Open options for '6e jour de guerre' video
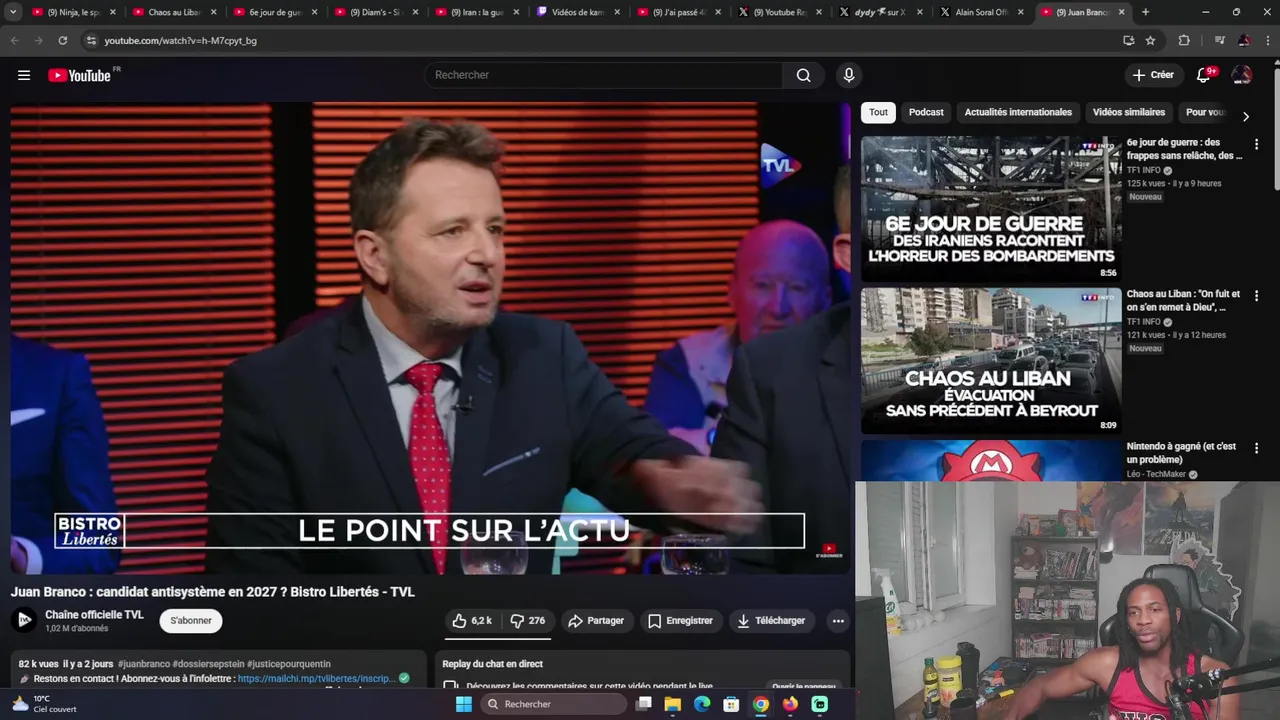The image size is (1280, 720). click(1256, 144)
